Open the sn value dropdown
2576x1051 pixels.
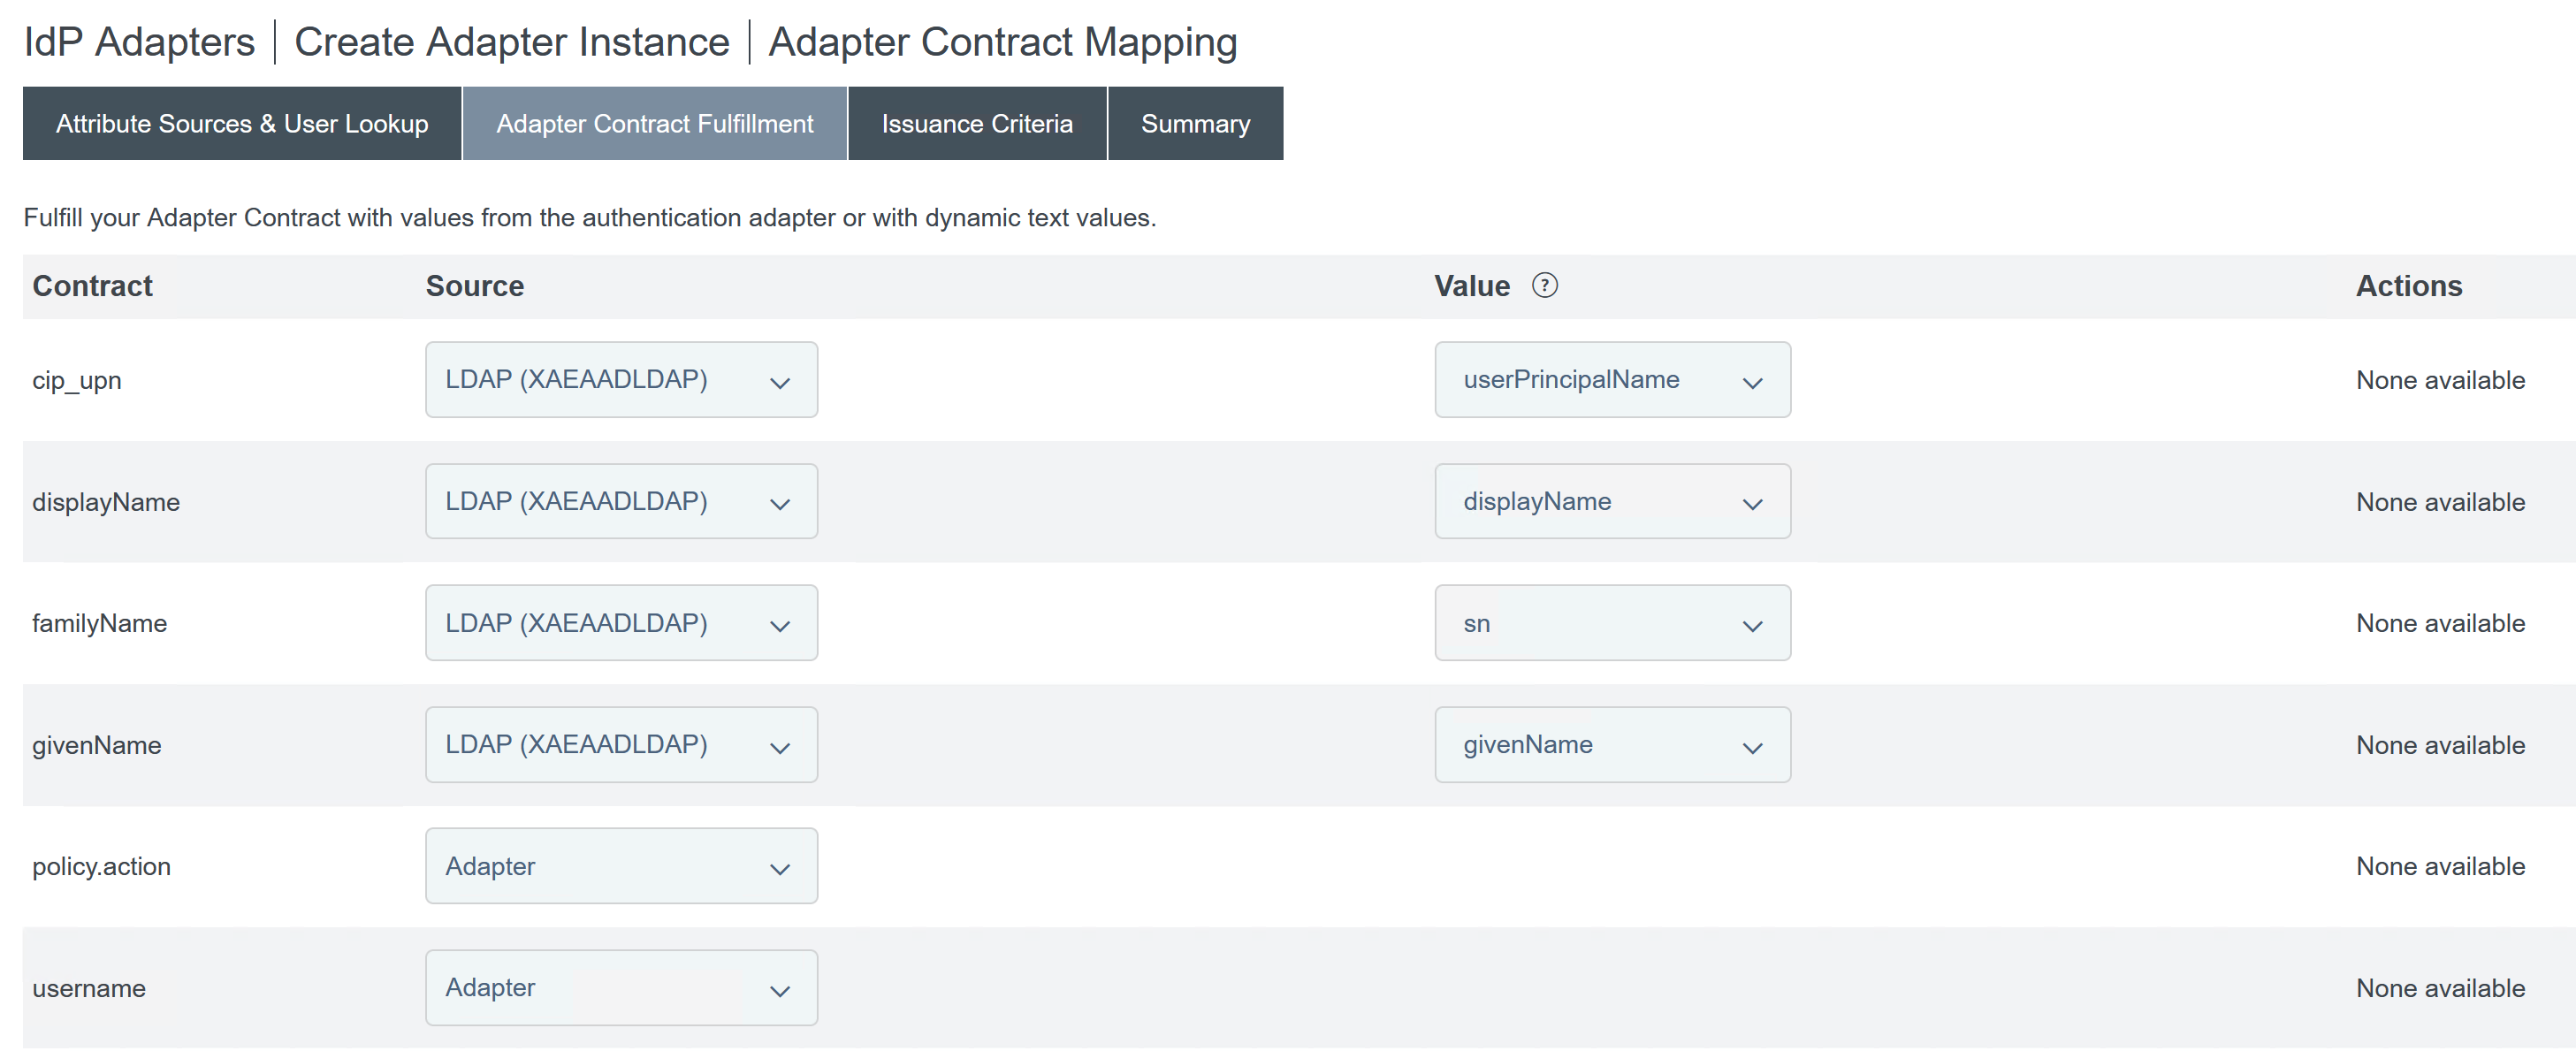click(1611, 623)
